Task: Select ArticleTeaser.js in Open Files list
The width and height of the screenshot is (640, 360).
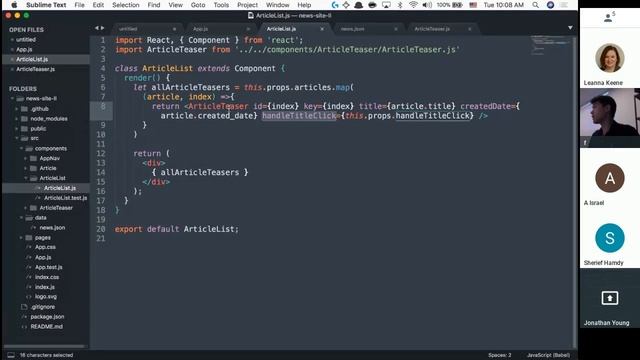Action: (36, 69)
